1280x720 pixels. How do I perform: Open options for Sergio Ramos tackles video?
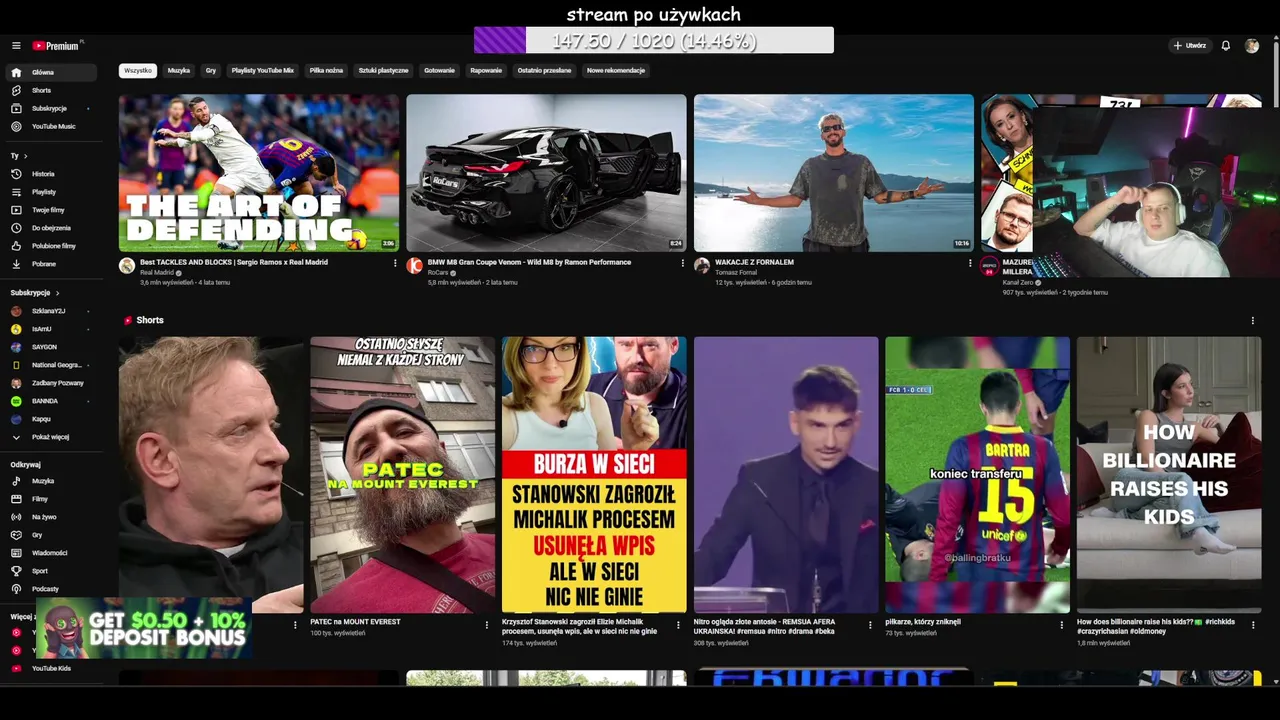pyautogui.click(x=395, y=264)
